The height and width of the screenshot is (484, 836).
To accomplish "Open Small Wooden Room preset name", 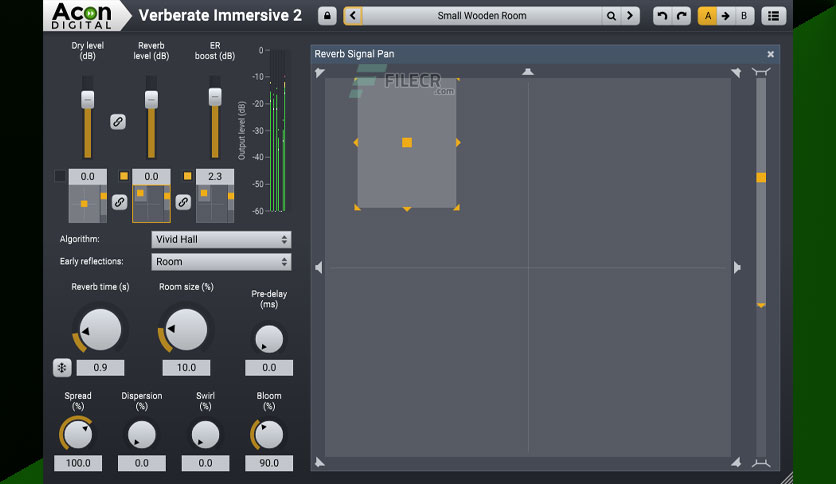I will [x=482, y=15].
